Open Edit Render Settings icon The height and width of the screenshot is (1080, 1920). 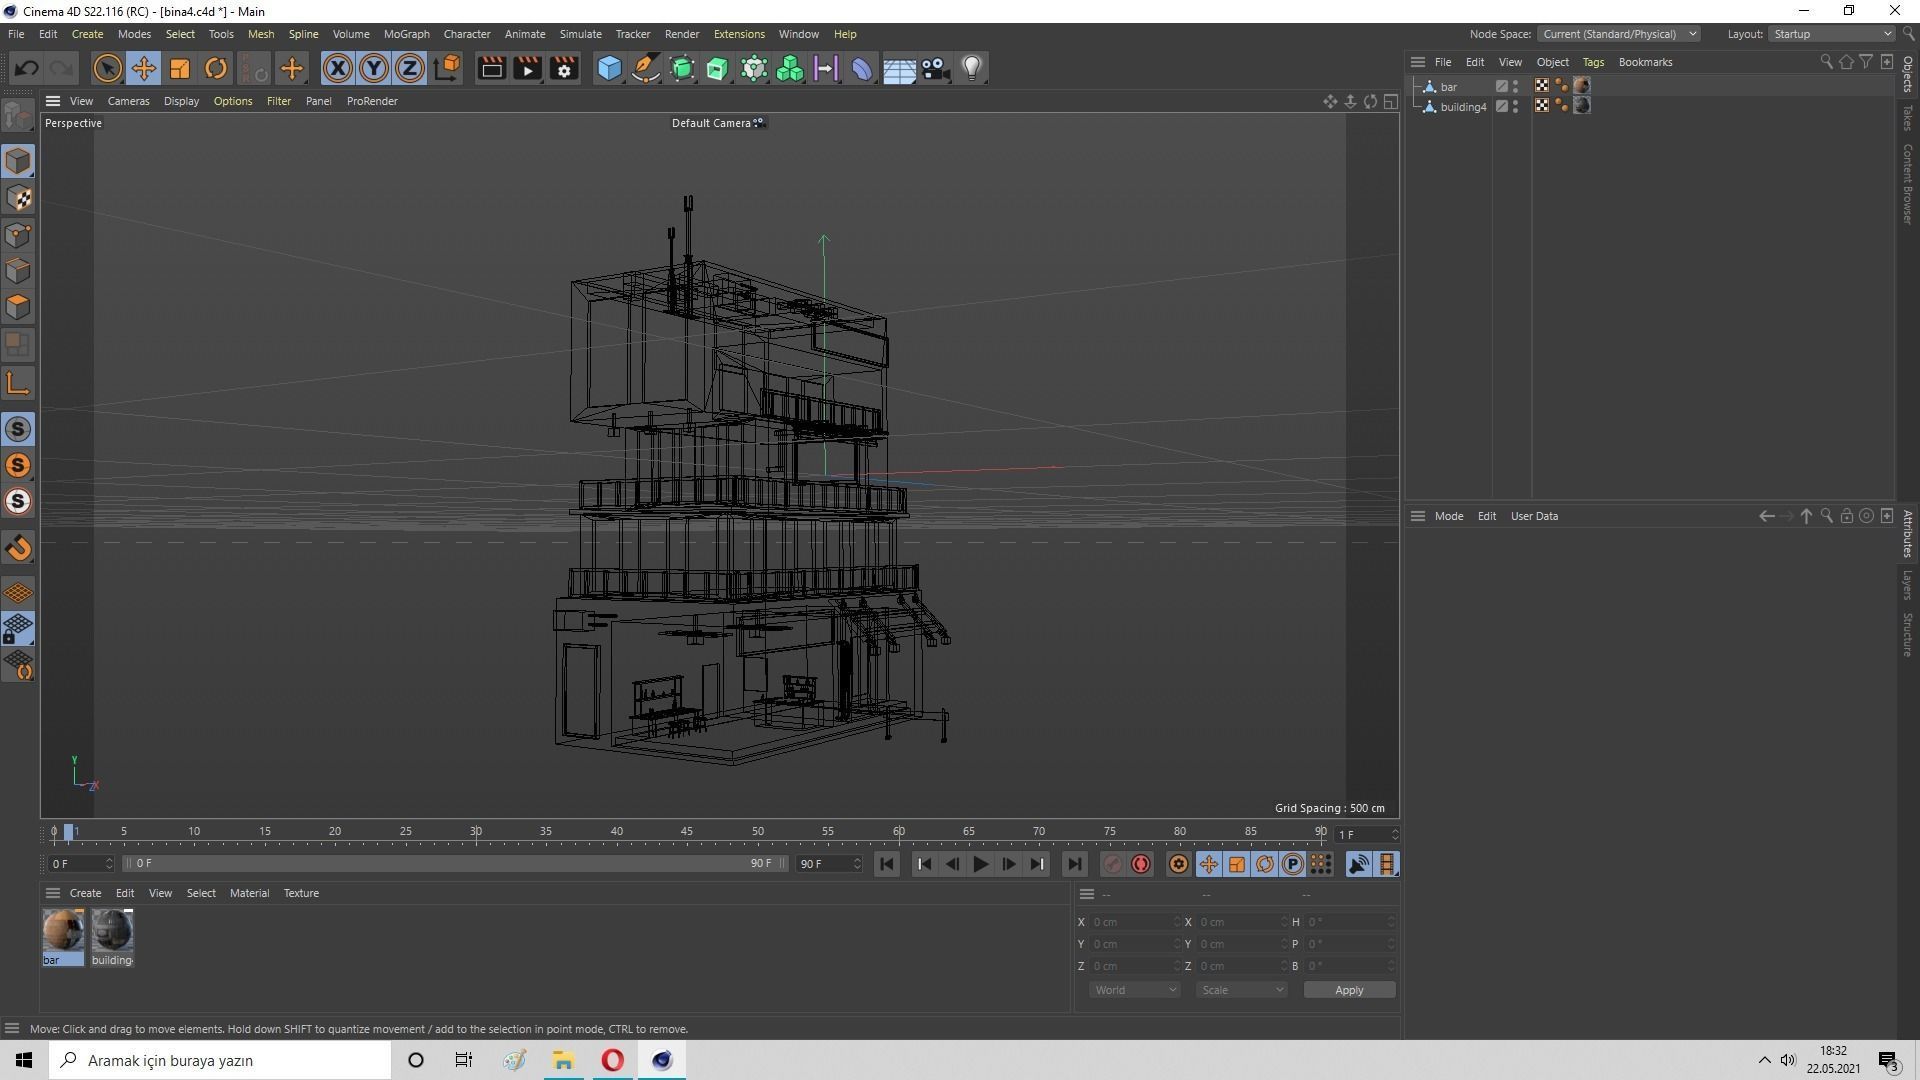[564, 68]
